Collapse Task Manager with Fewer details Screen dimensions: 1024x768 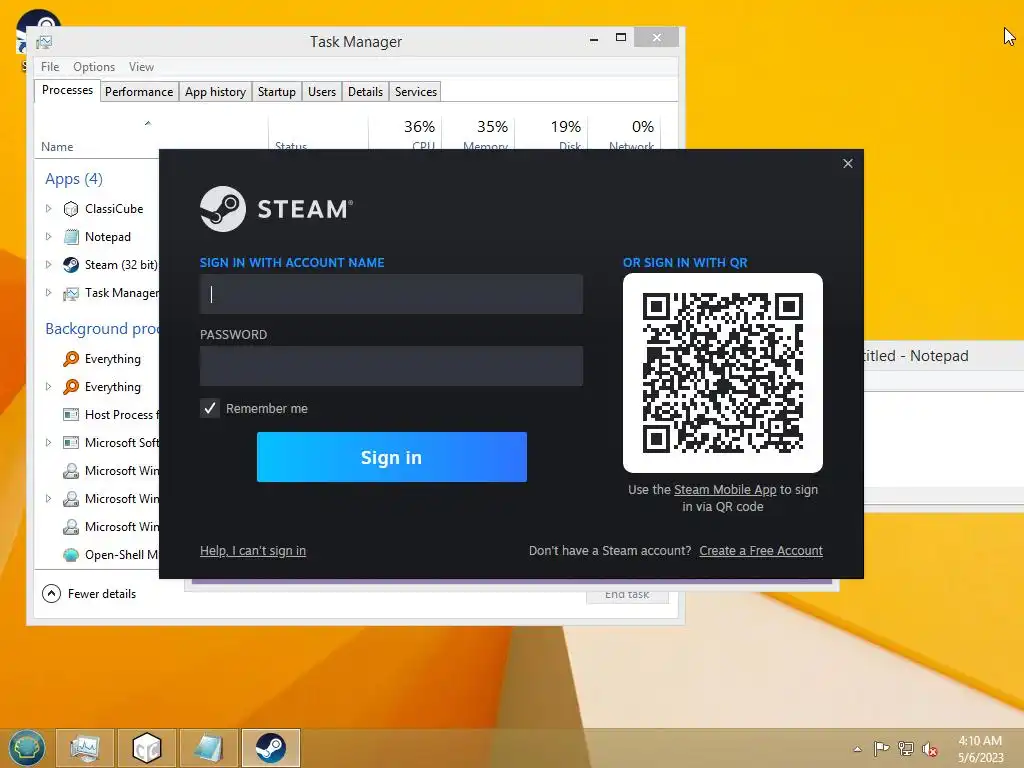[x=89, y=594]
